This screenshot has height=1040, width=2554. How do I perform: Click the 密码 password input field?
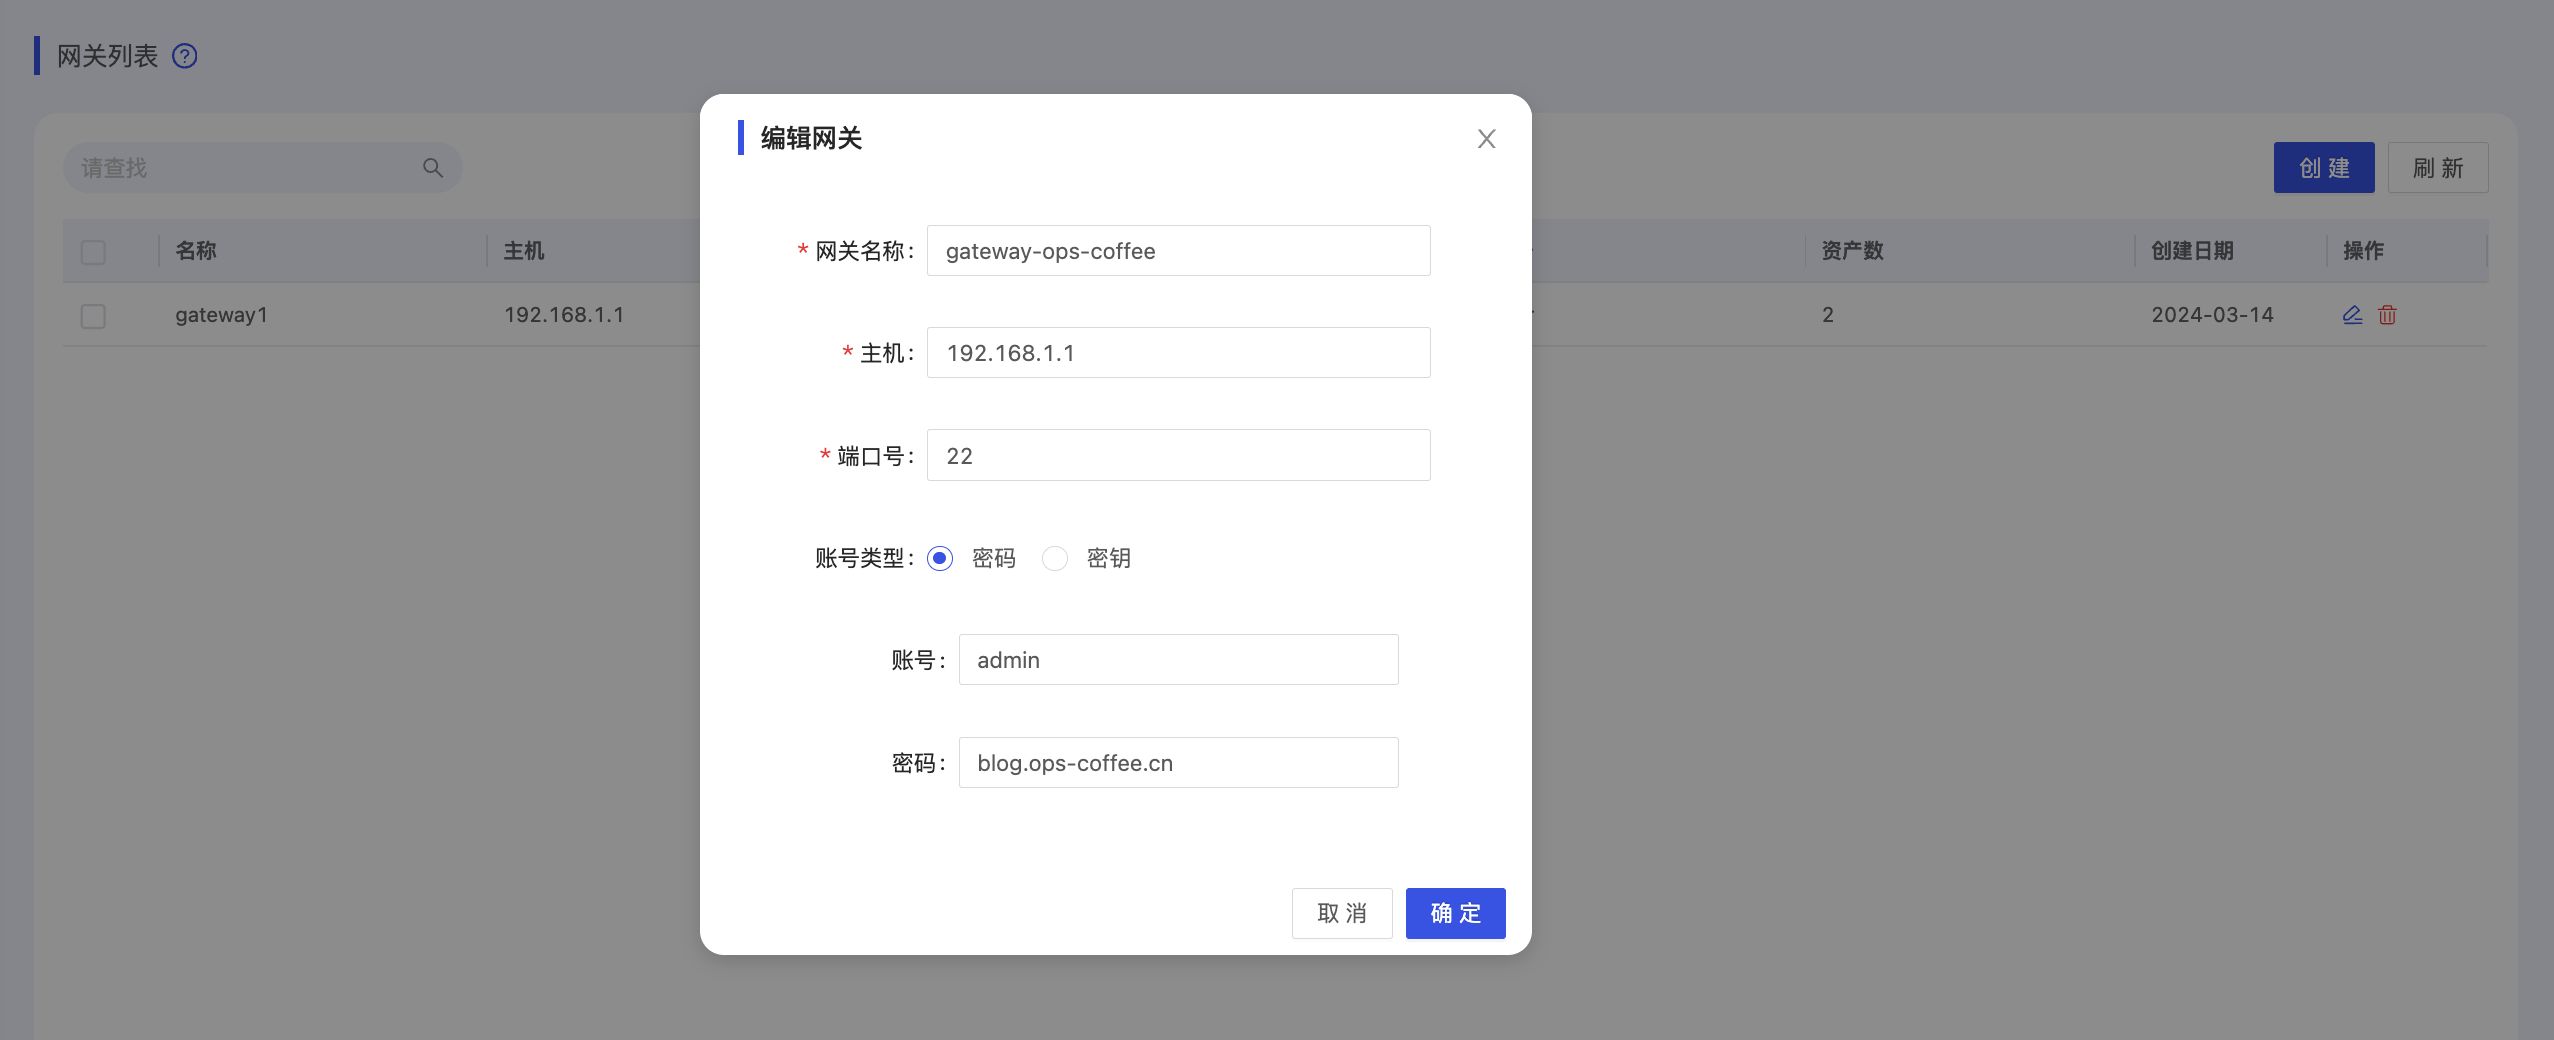click(x=1178, y=763)
